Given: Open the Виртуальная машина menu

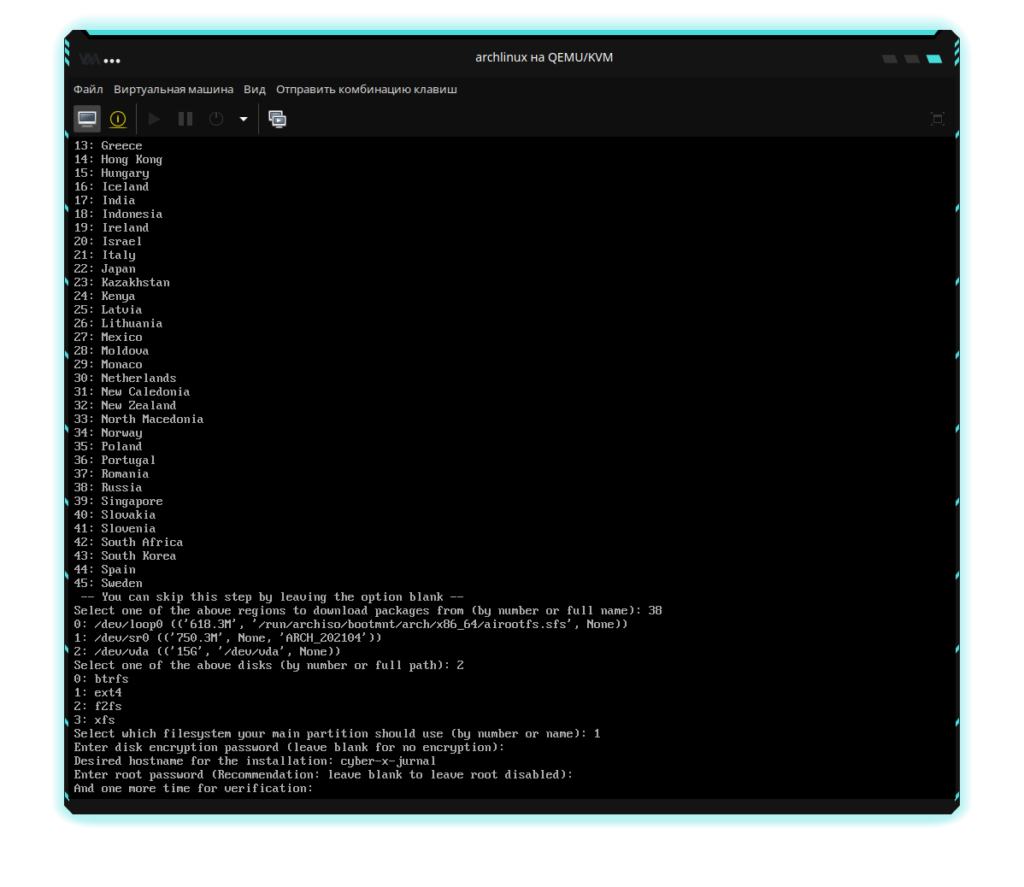Looking at the screenshot, I should pyautogui.click(x=173, y=89).
